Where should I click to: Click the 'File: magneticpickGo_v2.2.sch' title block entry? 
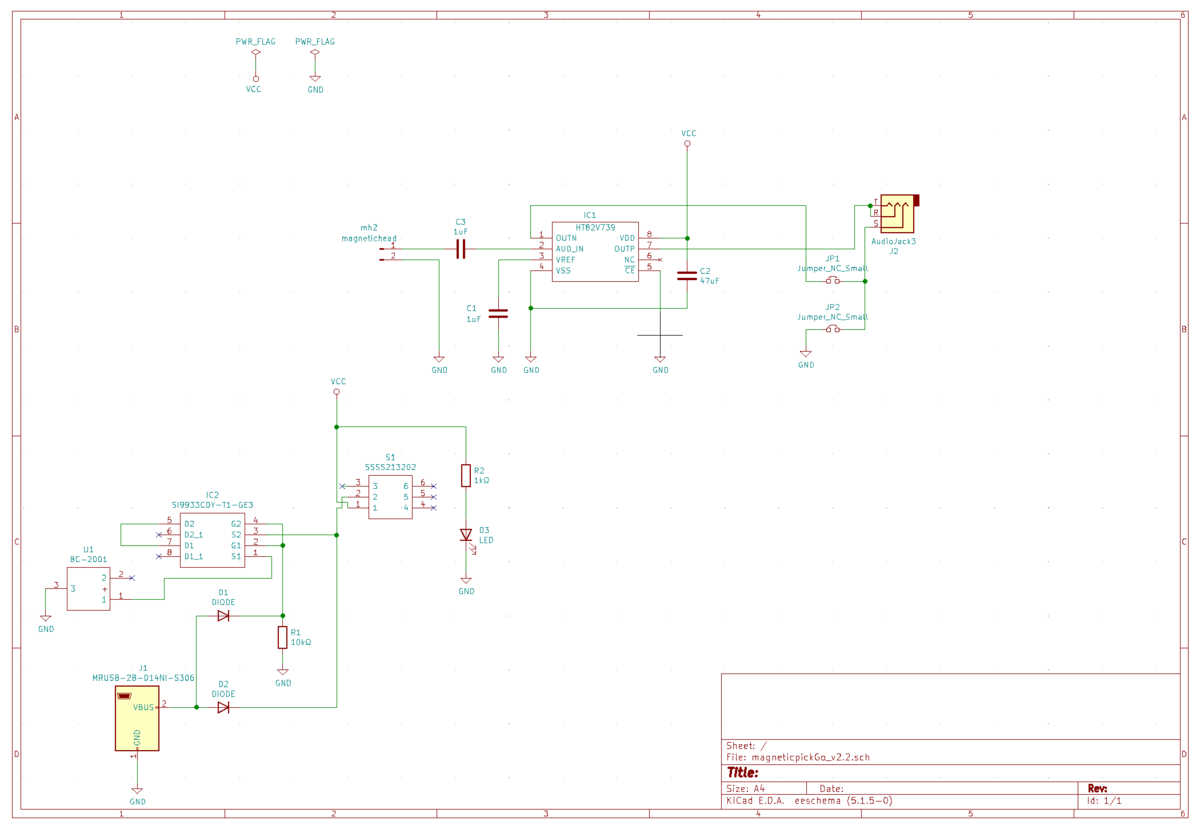click(797, 757)
